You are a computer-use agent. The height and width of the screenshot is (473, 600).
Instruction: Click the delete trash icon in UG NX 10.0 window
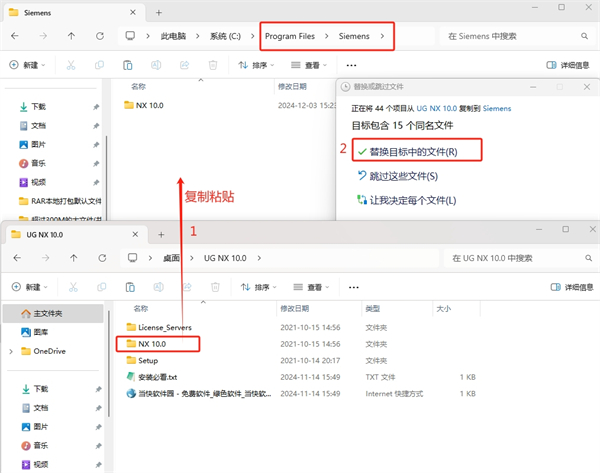213,286
